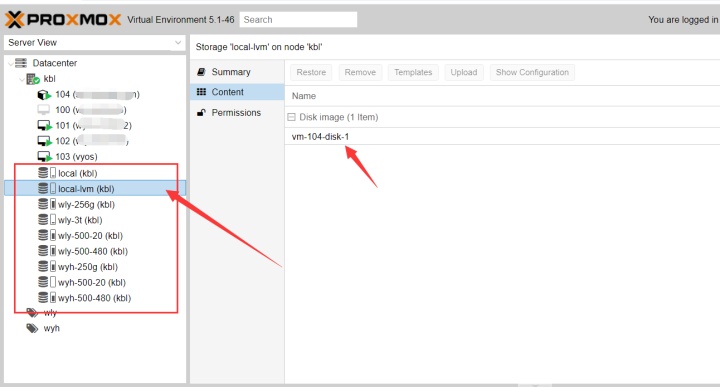Screen dimensions: 720x387
Task: Click storage icon for wyh-500-480
Action: coord(47,297)
